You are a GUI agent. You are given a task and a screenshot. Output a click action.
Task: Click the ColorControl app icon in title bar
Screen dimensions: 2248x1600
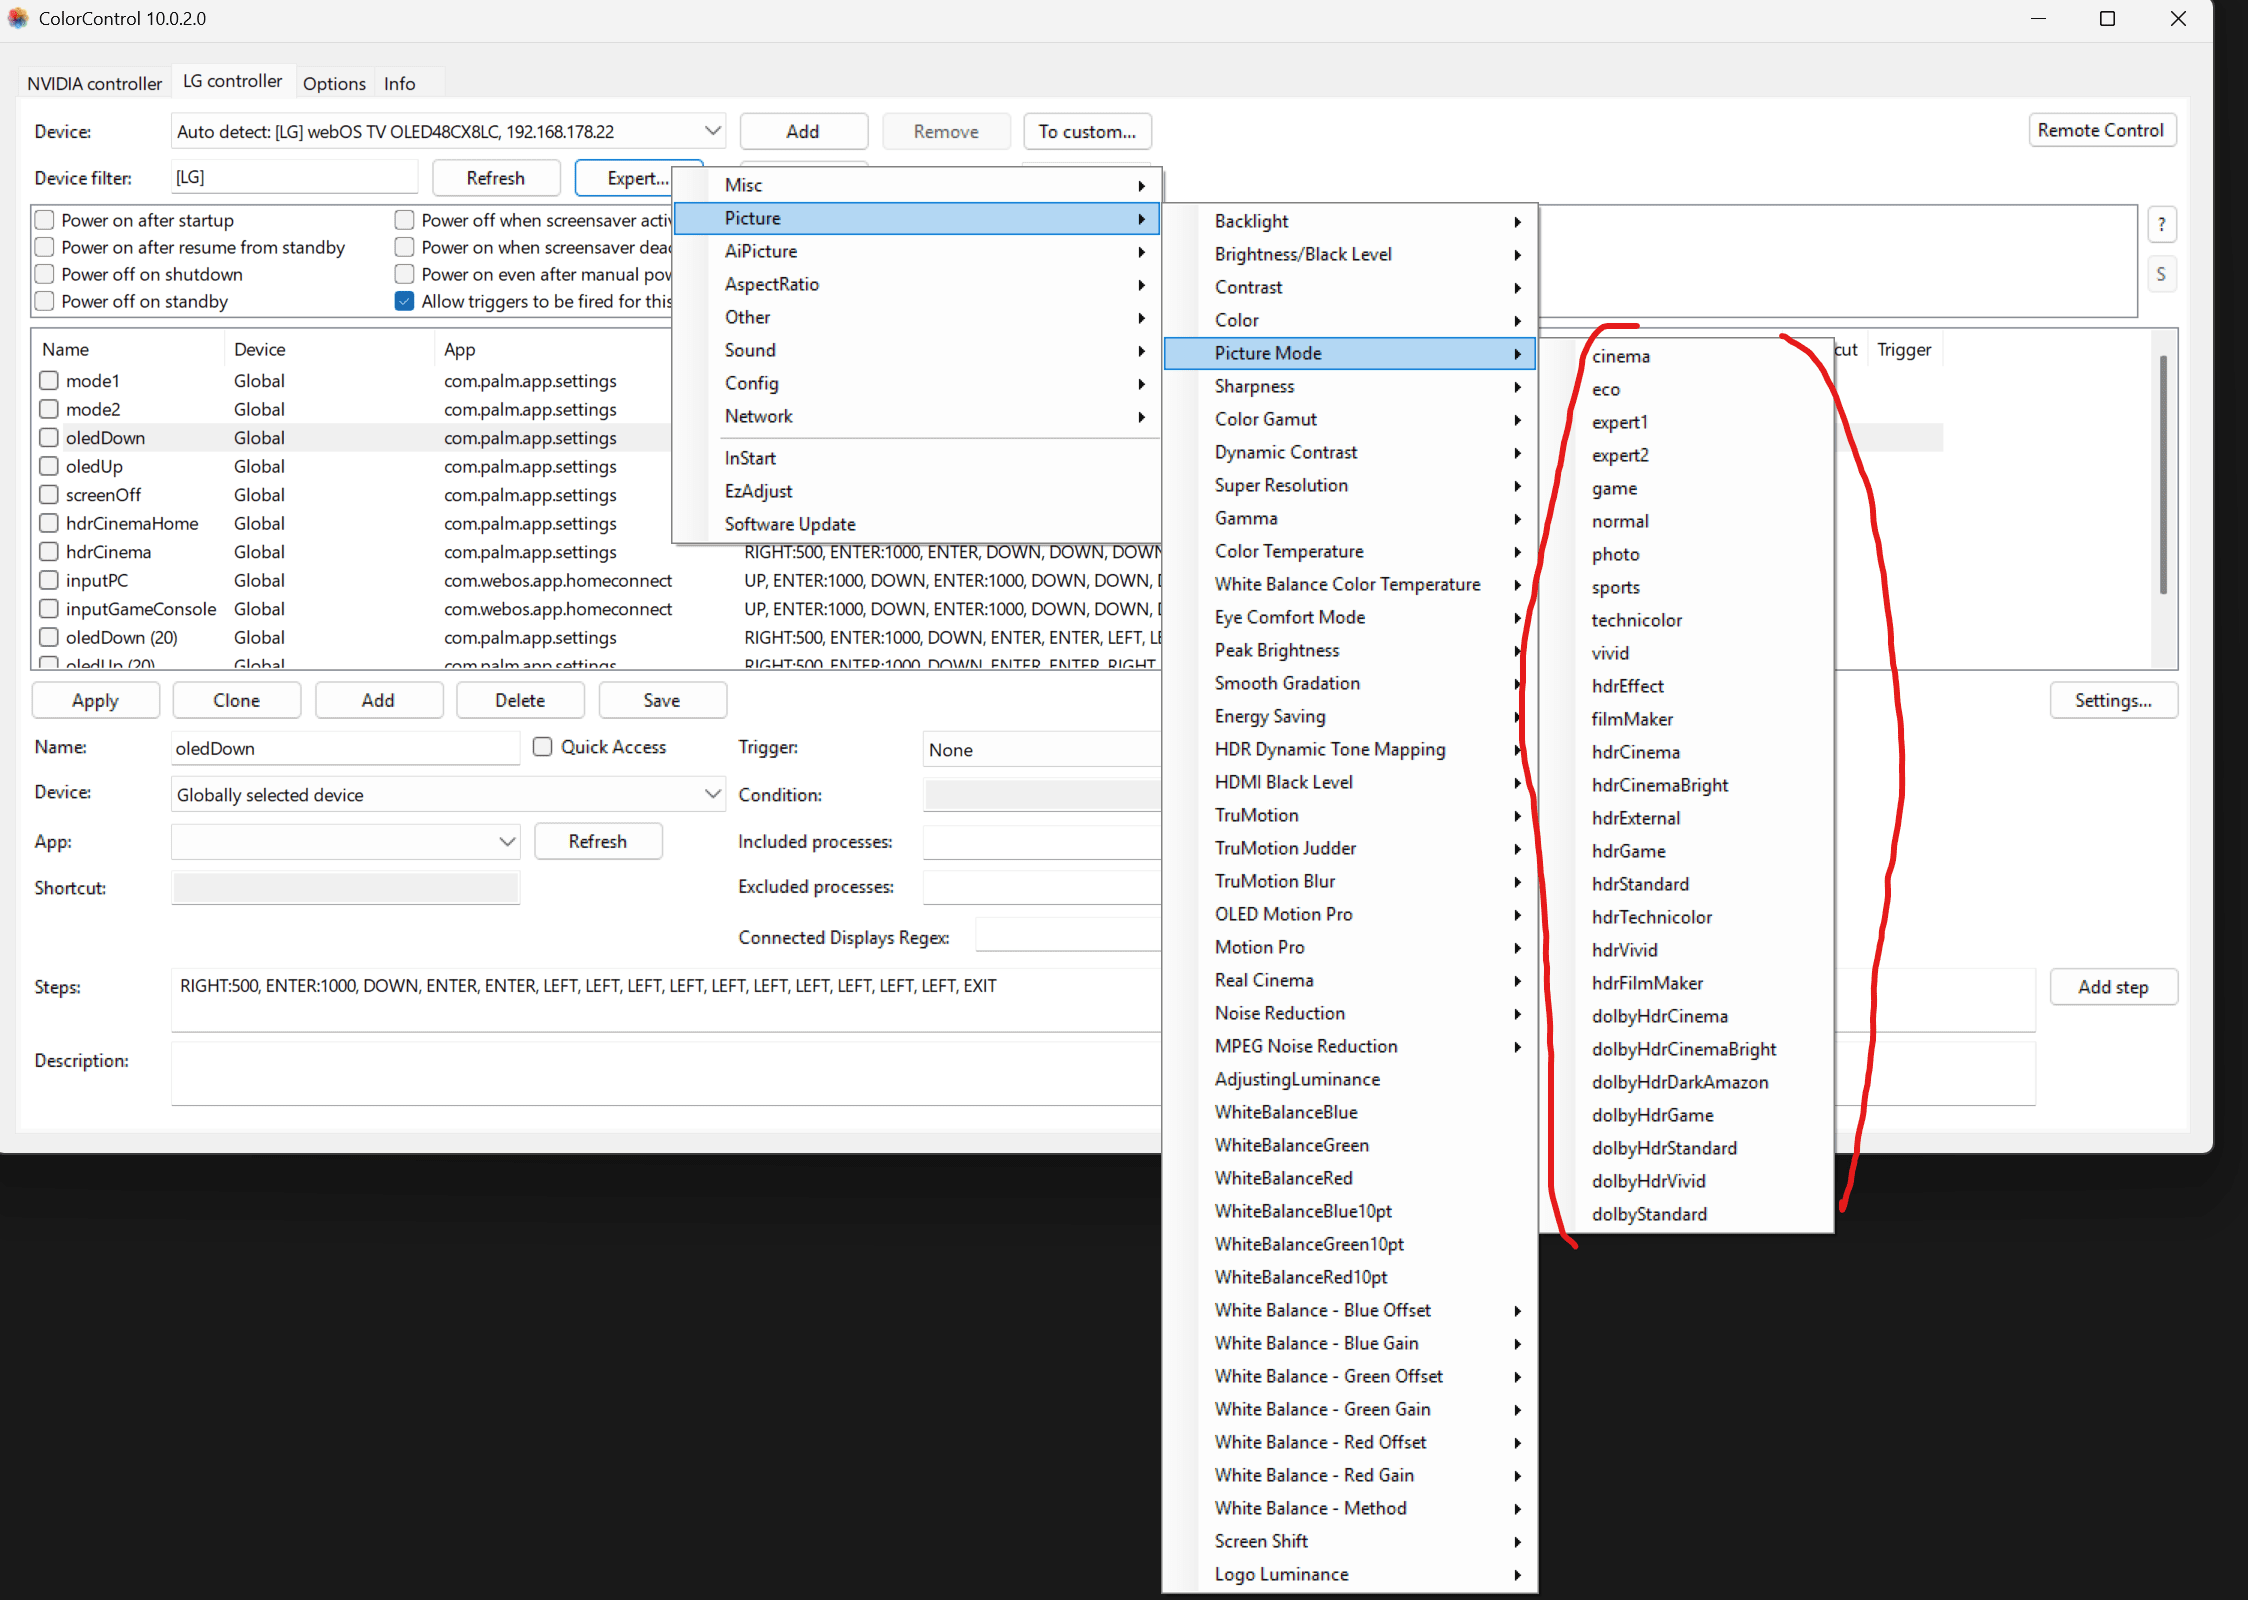coord(18,18)
